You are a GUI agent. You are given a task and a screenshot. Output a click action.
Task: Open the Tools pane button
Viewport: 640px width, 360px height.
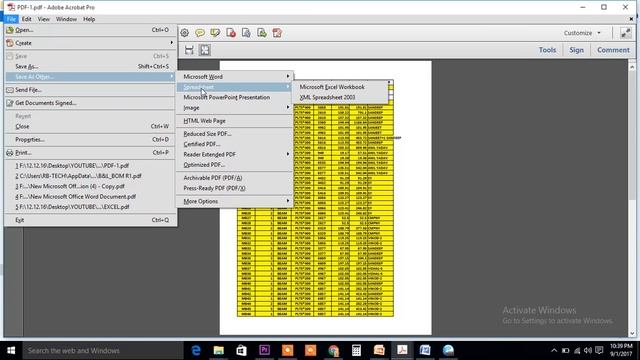coord(547,50)
